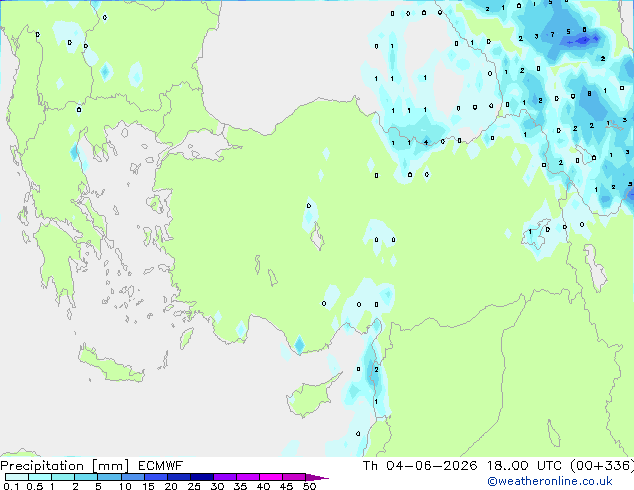Screen dimensions: 634x490
Task: Select the 2–5 mm legend color swatch
Action: (86, 477)
